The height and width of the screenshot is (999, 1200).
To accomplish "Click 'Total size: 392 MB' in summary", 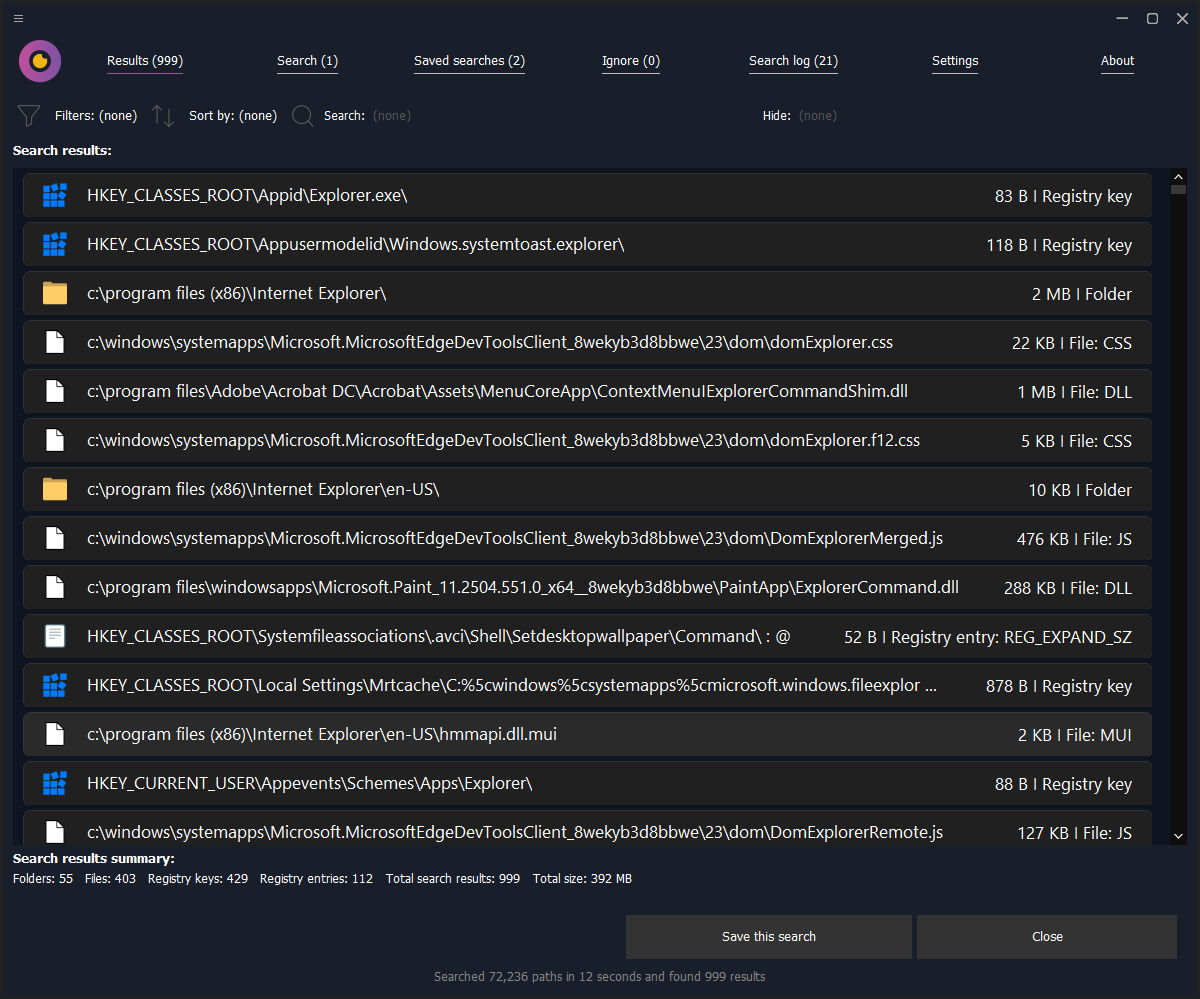I will click(582, 879).
